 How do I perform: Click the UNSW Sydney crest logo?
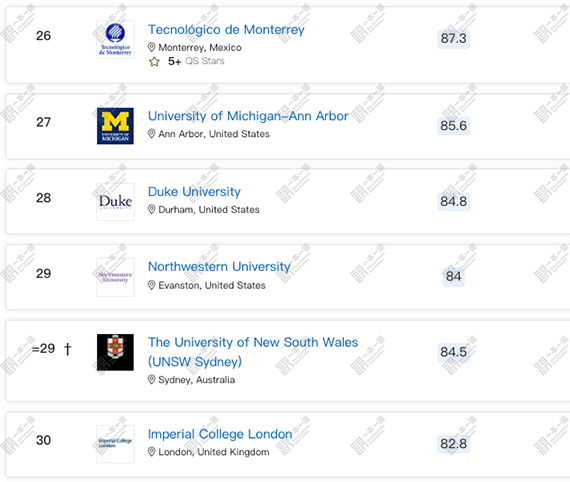[115, 352]
